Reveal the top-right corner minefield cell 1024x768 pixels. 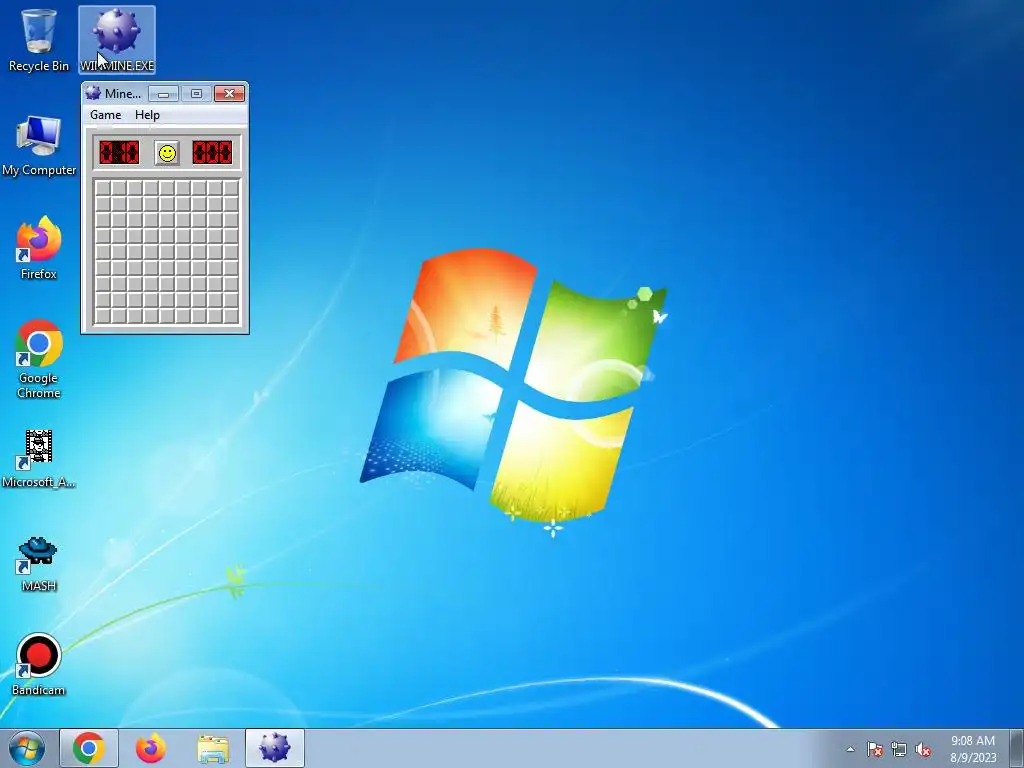(x=231, y=188)
